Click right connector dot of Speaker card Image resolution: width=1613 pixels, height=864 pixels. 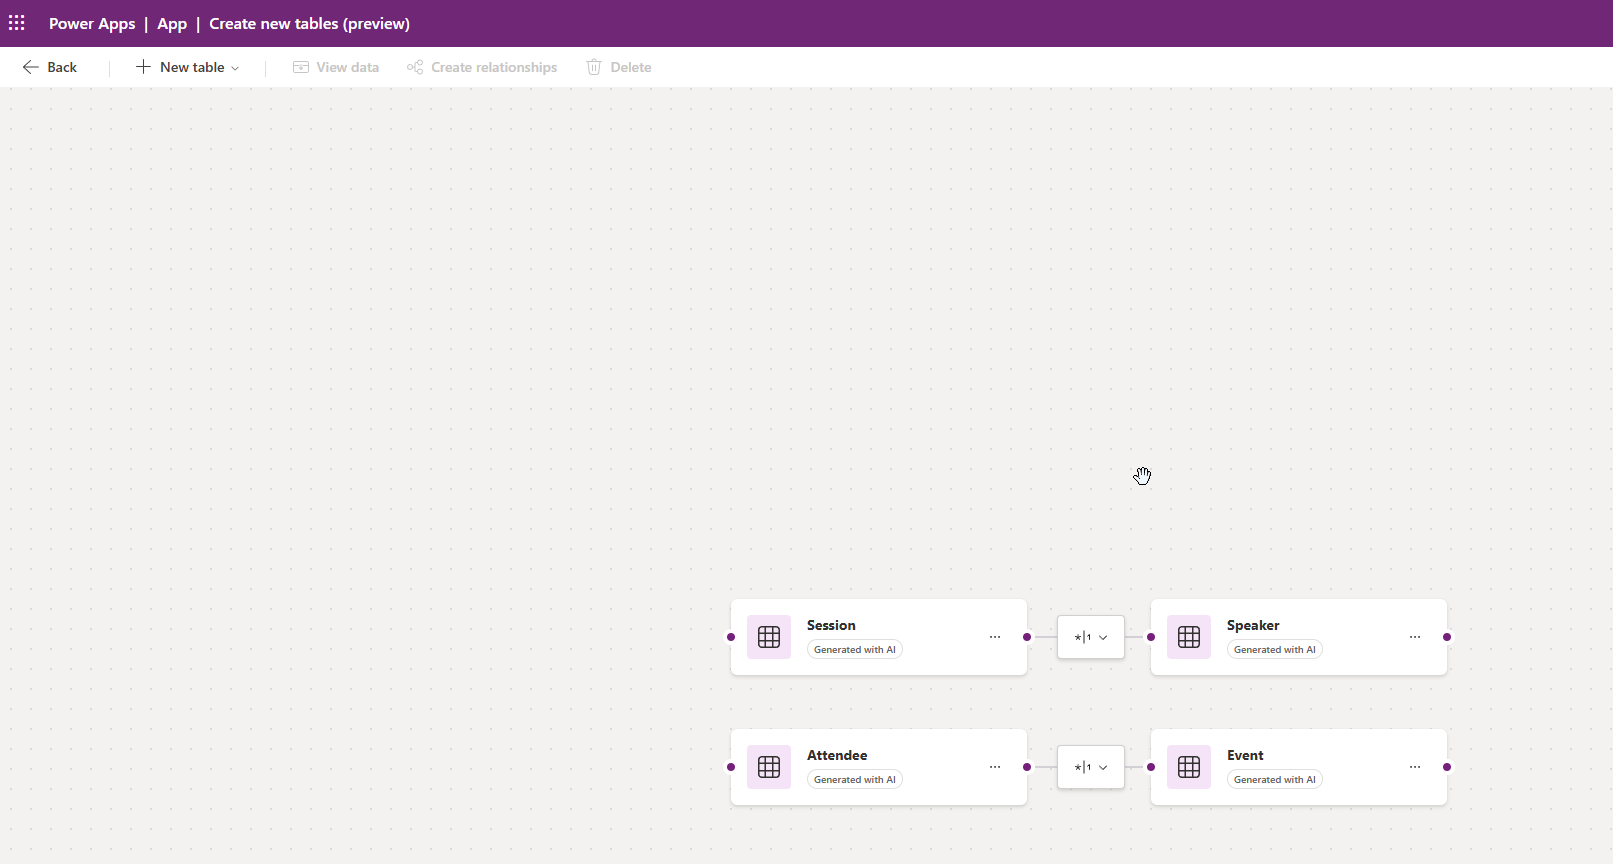(x=1447, y=637)
